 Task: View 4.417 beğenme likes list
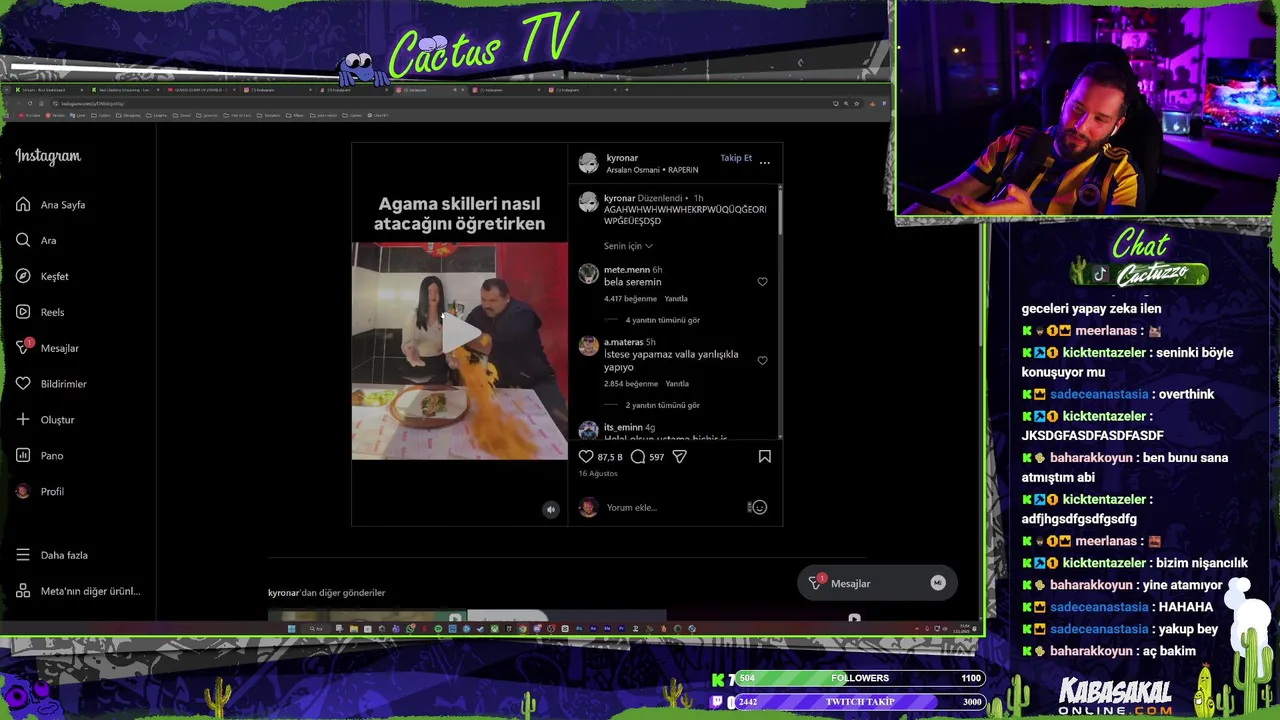pos(630,299)
